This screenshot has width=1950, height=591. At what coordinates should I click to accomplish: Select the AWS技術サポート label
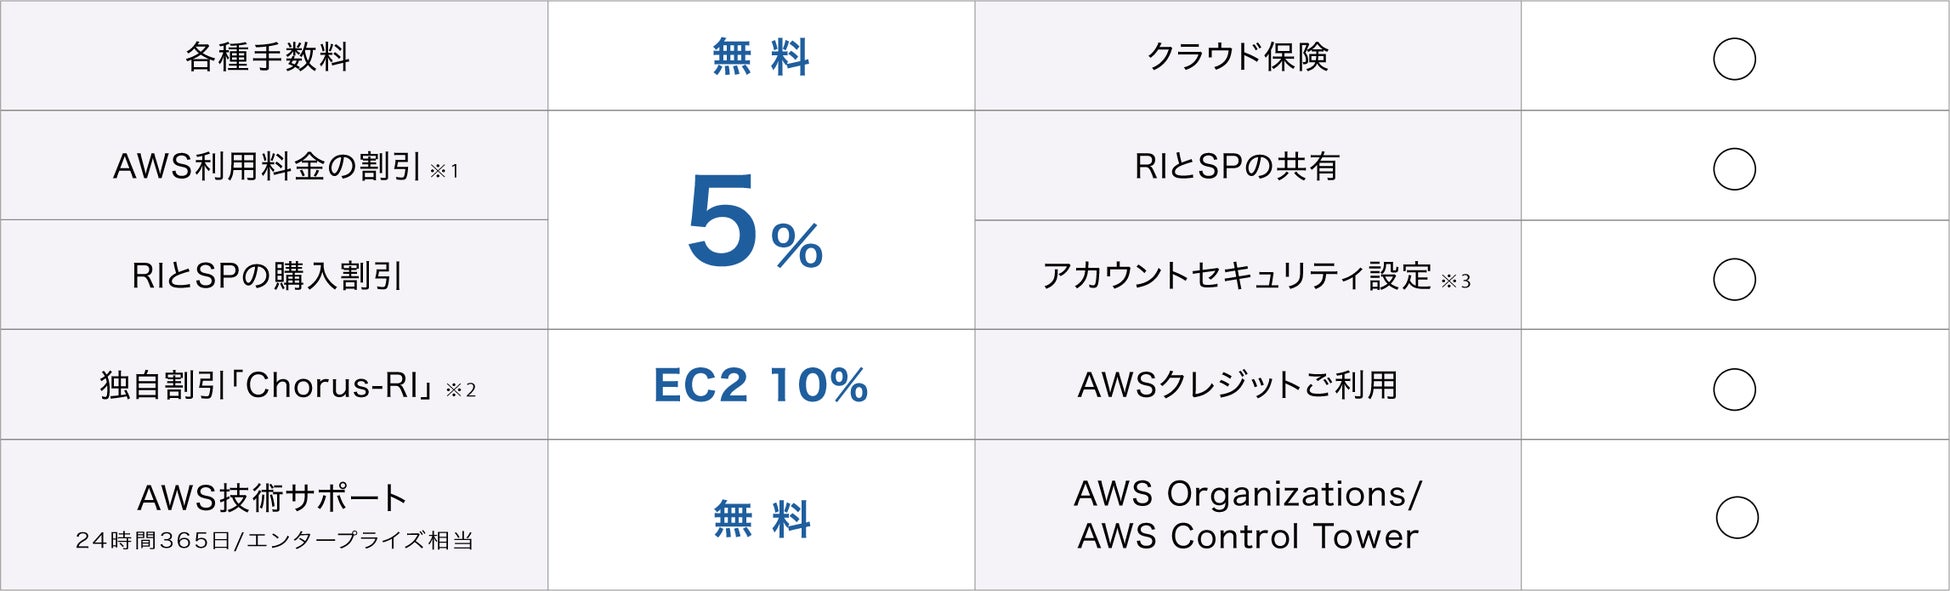pos(272,497)
